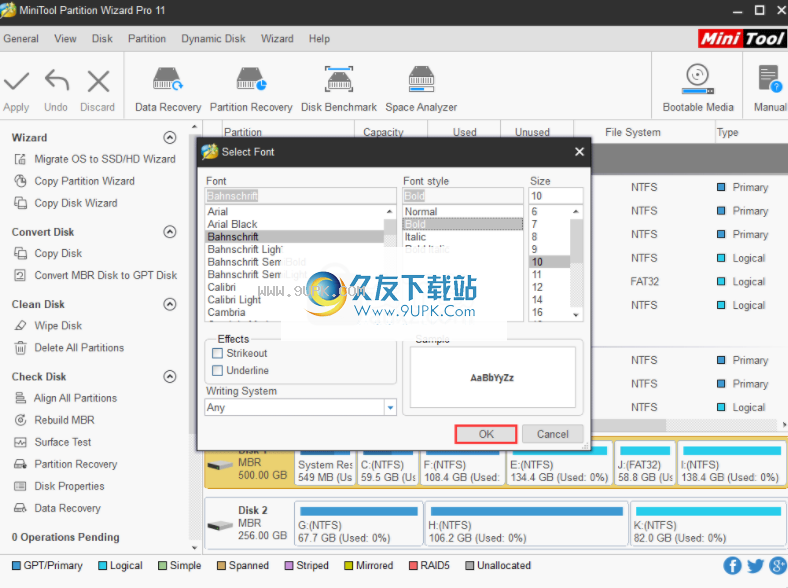788x588 pixels.
Task: Click the Font style input field
Action: (x=463, y=196)
